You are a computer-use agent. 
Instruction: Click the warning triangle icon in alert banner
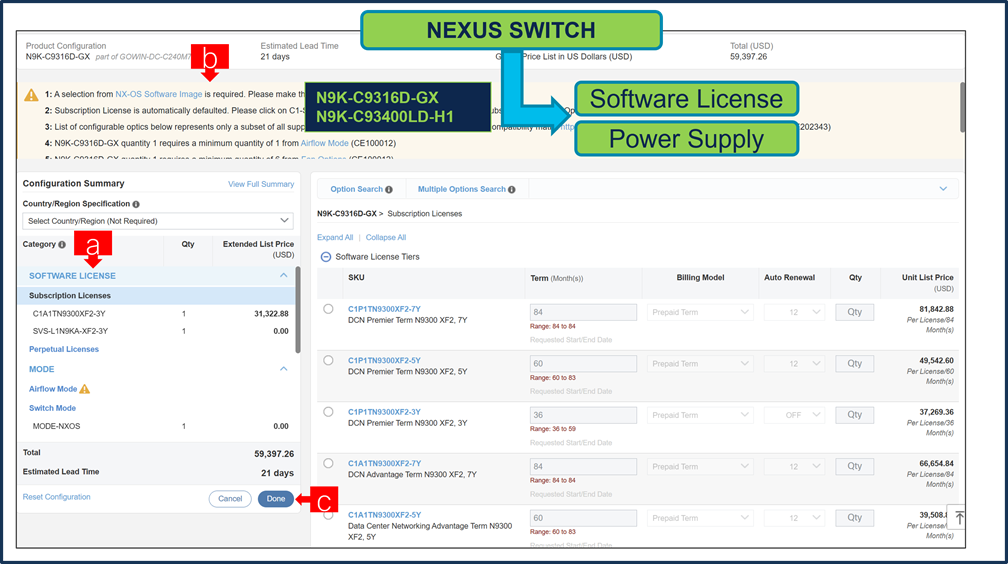[x=31, y=95]
